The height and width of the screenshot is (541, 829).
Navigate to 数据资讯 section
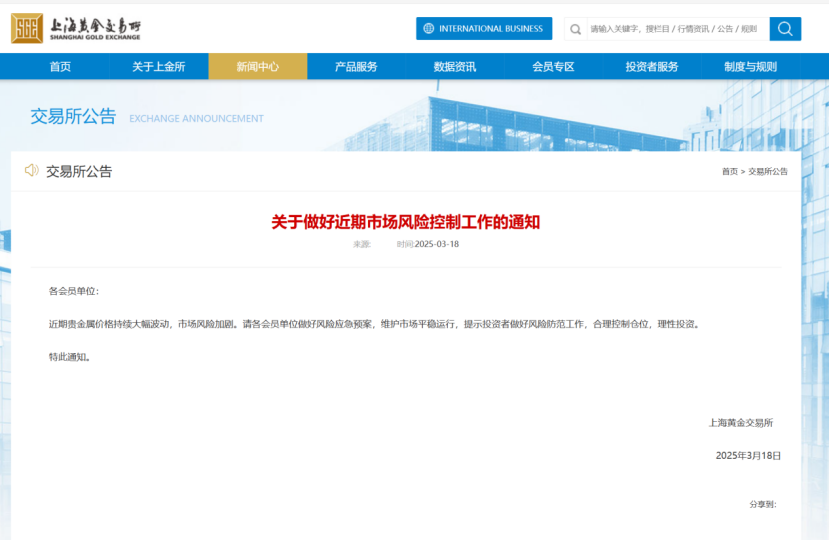455,67
